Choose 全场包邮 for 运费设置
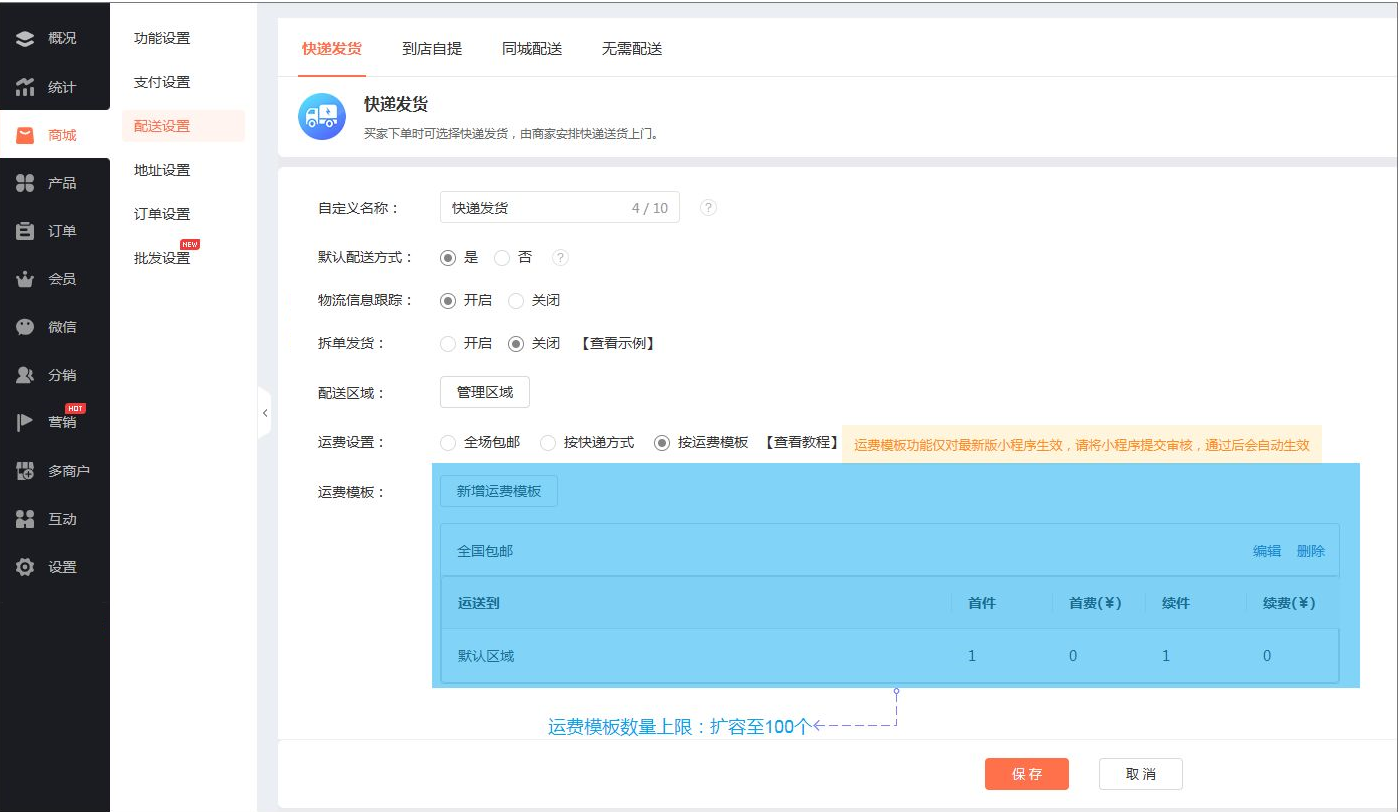The height and width of the screenshot is (812, 1398). pos(448,443)
